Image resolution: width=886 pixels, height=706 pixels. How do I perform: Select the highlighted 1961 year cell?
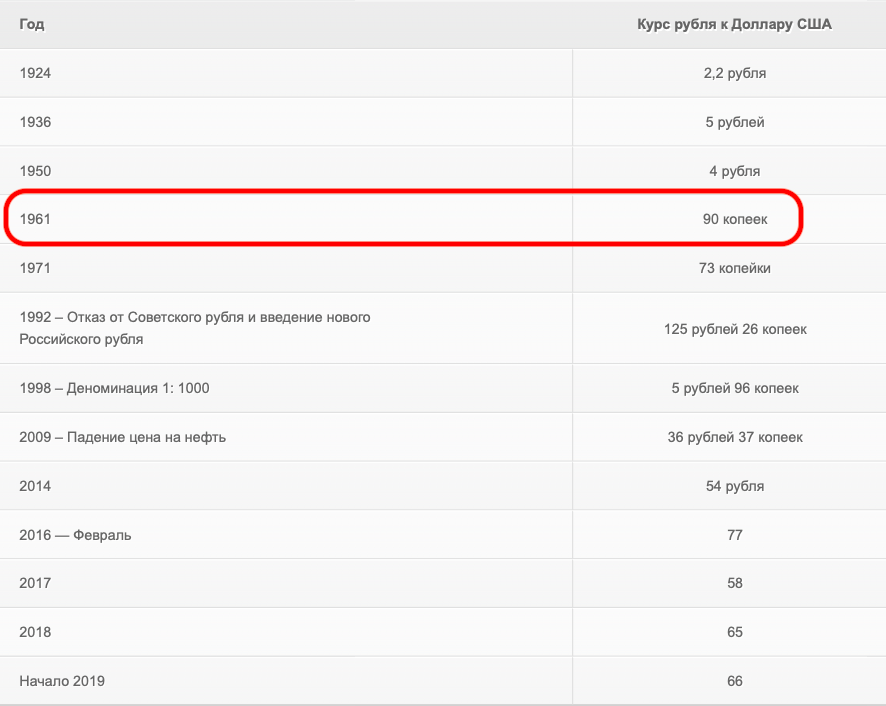pyautogui.click(x=35, y=219)
